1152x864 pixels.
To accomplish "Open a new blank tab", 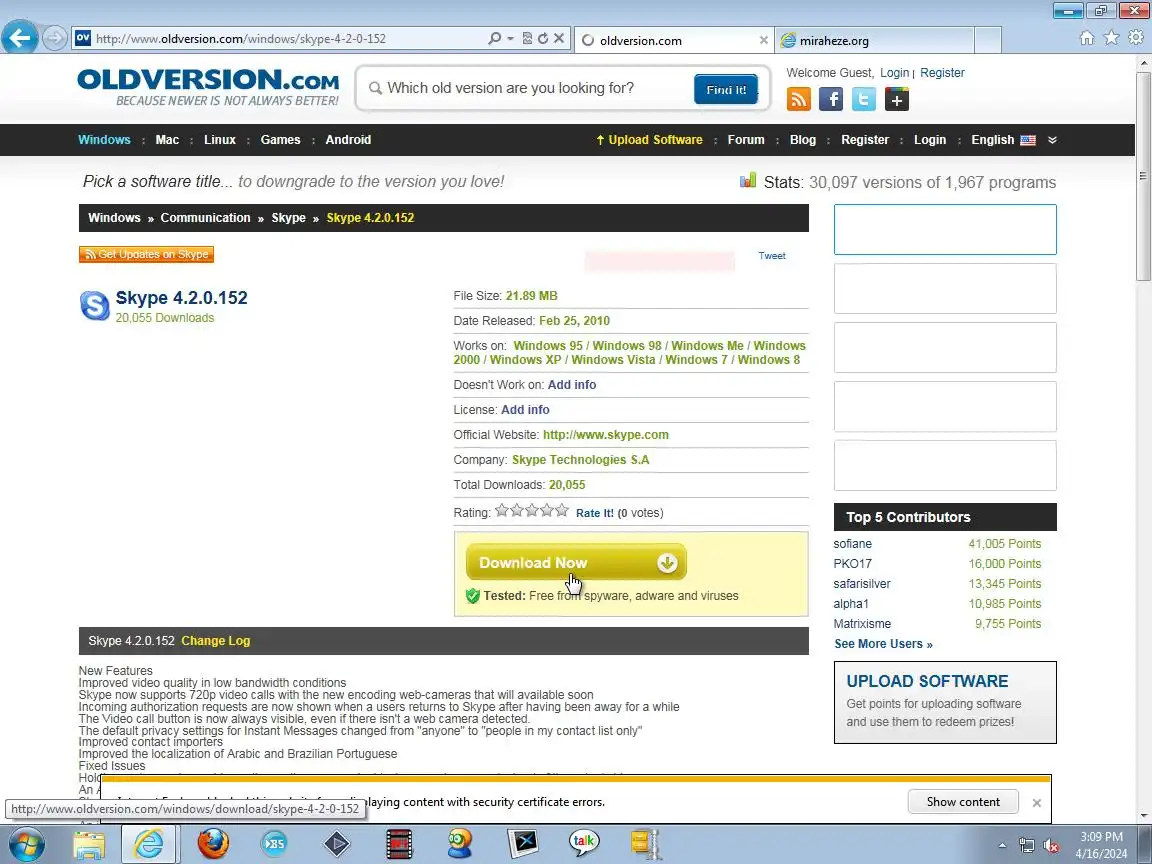I will (987, 40).
